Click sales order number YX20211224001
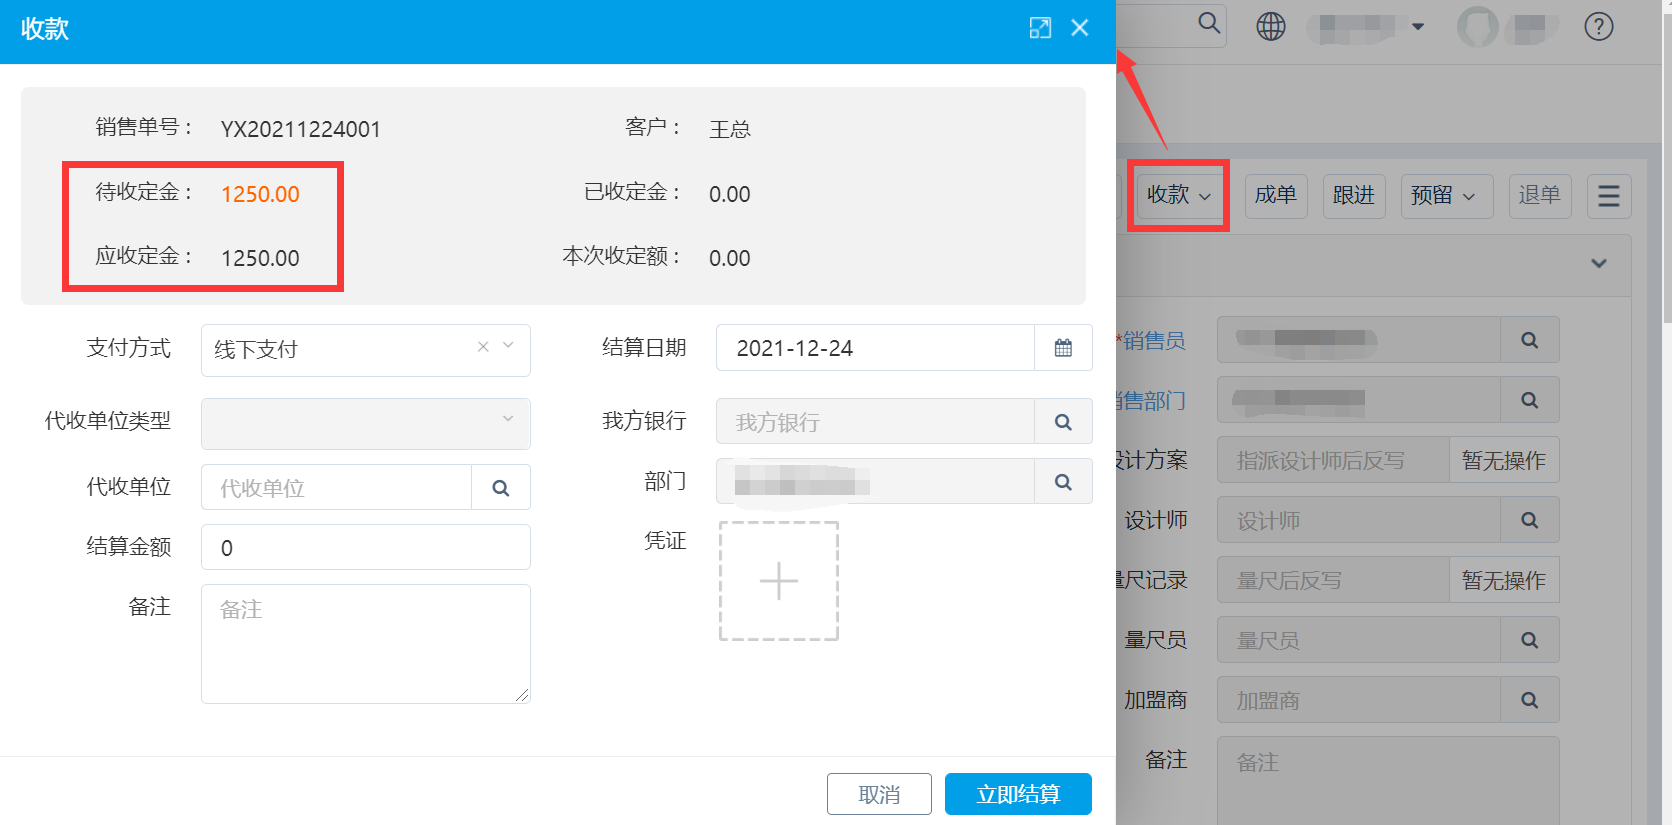The image size is (1672, 825). (301, 129)
